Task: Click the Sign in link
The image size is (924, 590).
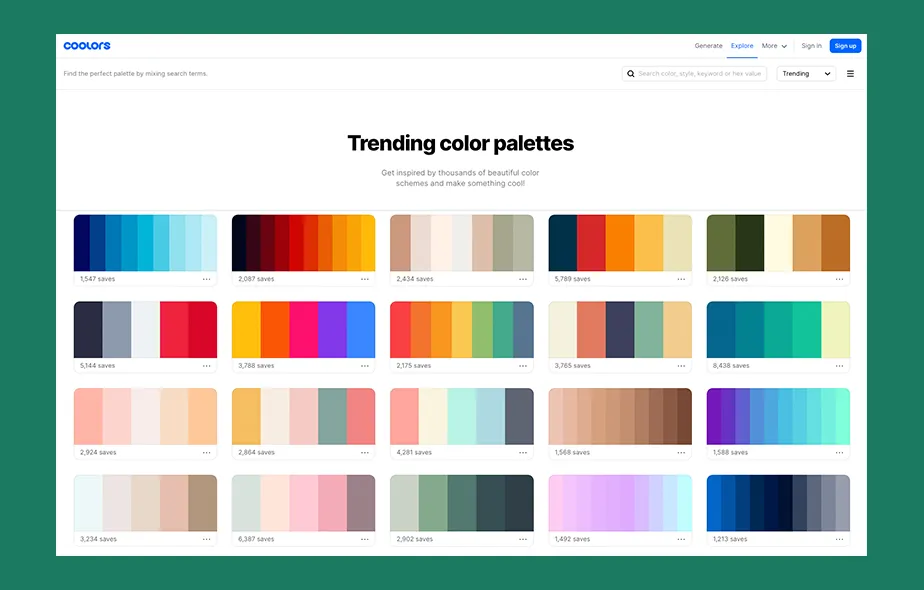Action: tap(811, 46)
